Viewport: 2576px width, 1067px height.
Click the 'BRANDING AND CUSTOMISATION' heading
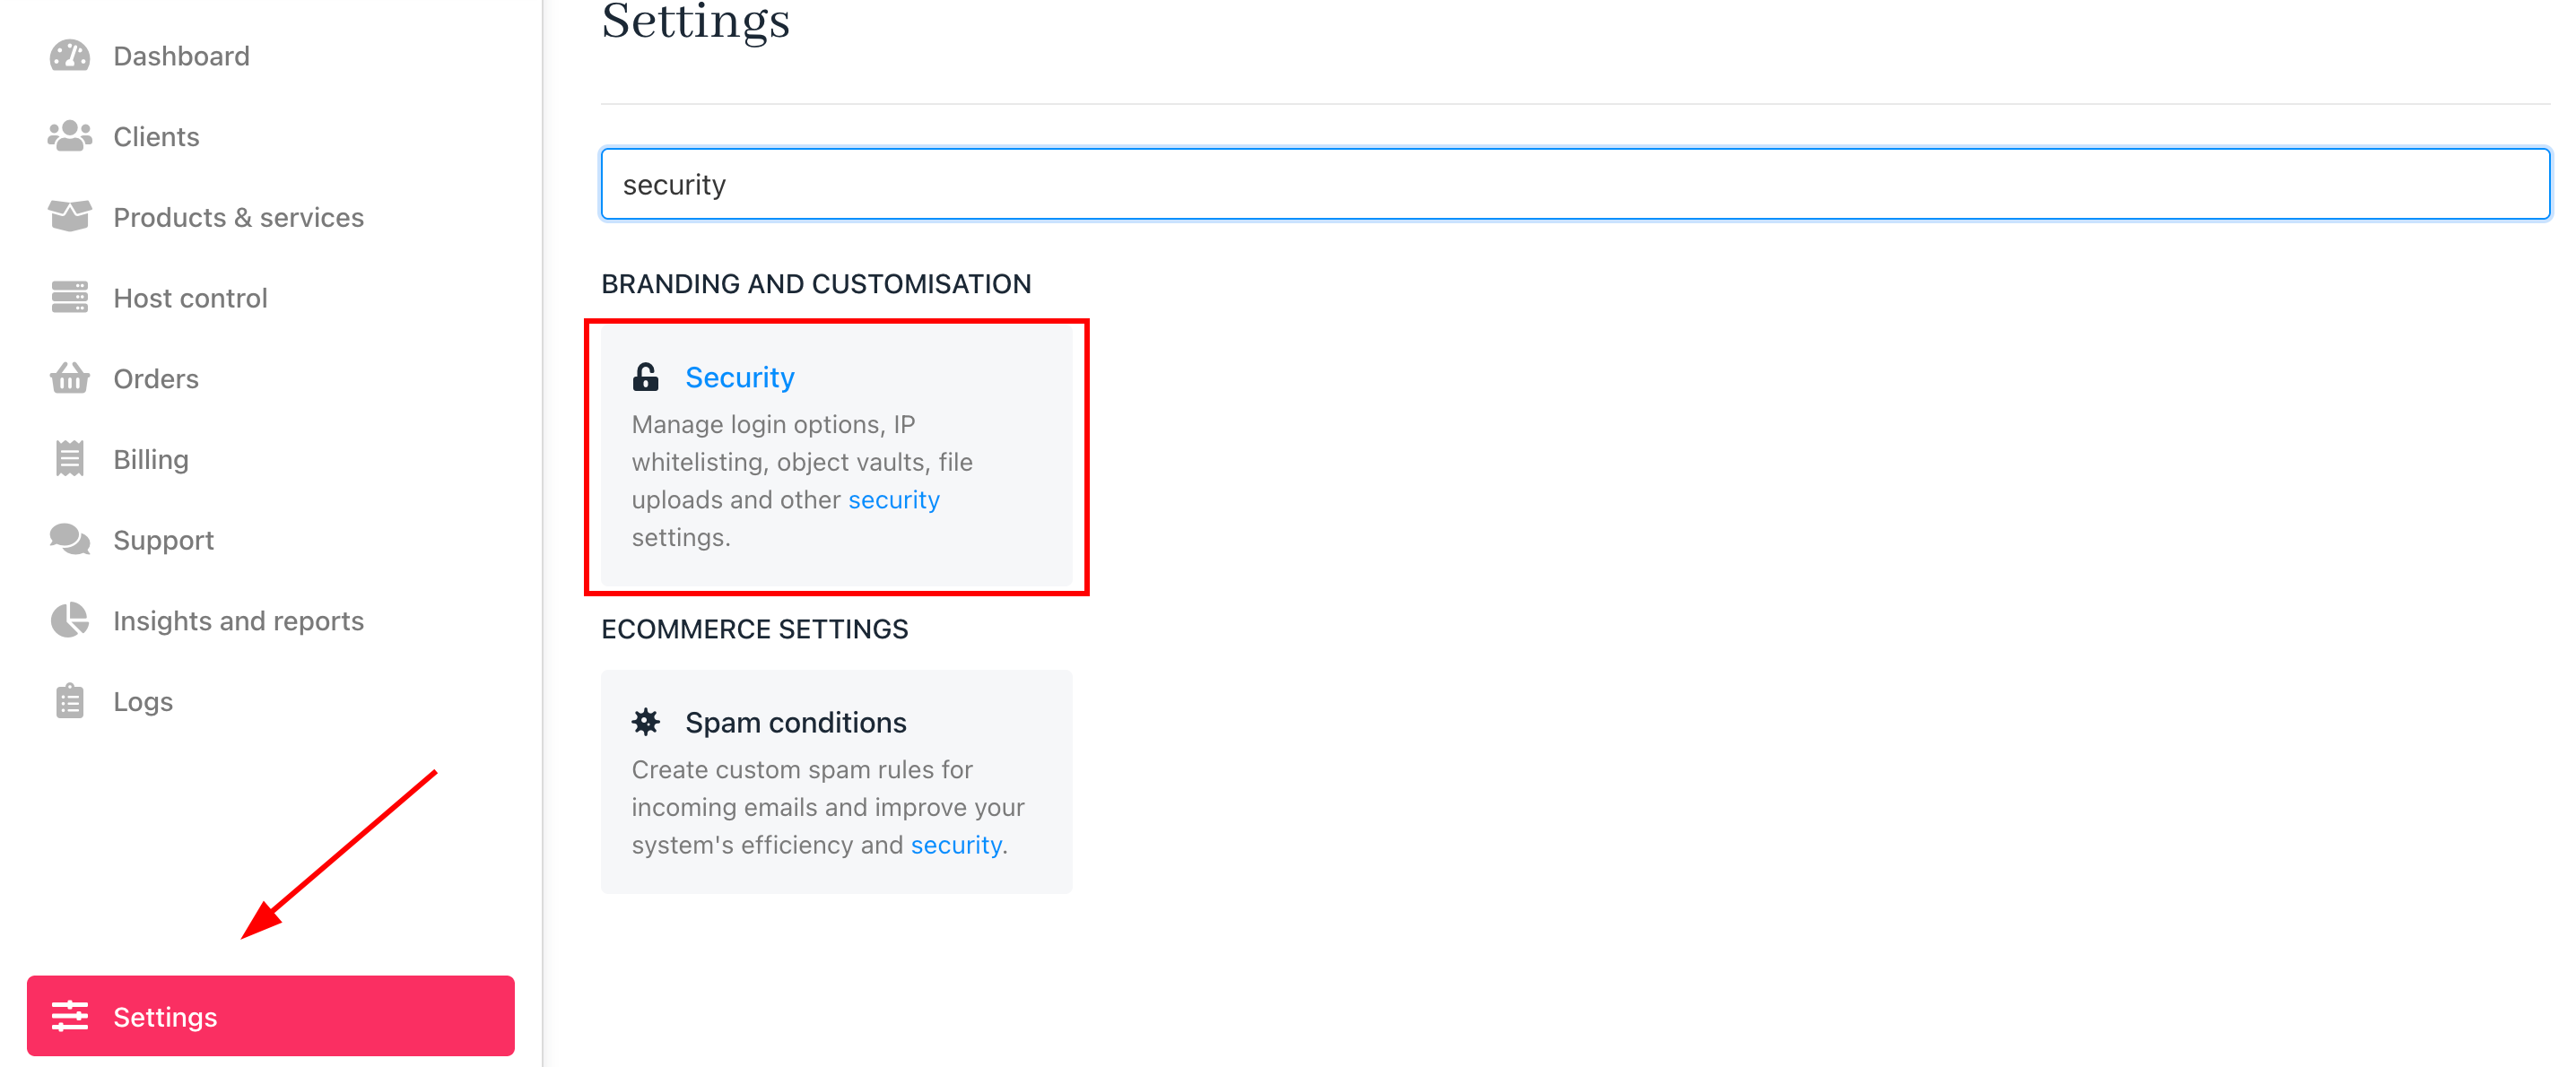click(816, 284)
